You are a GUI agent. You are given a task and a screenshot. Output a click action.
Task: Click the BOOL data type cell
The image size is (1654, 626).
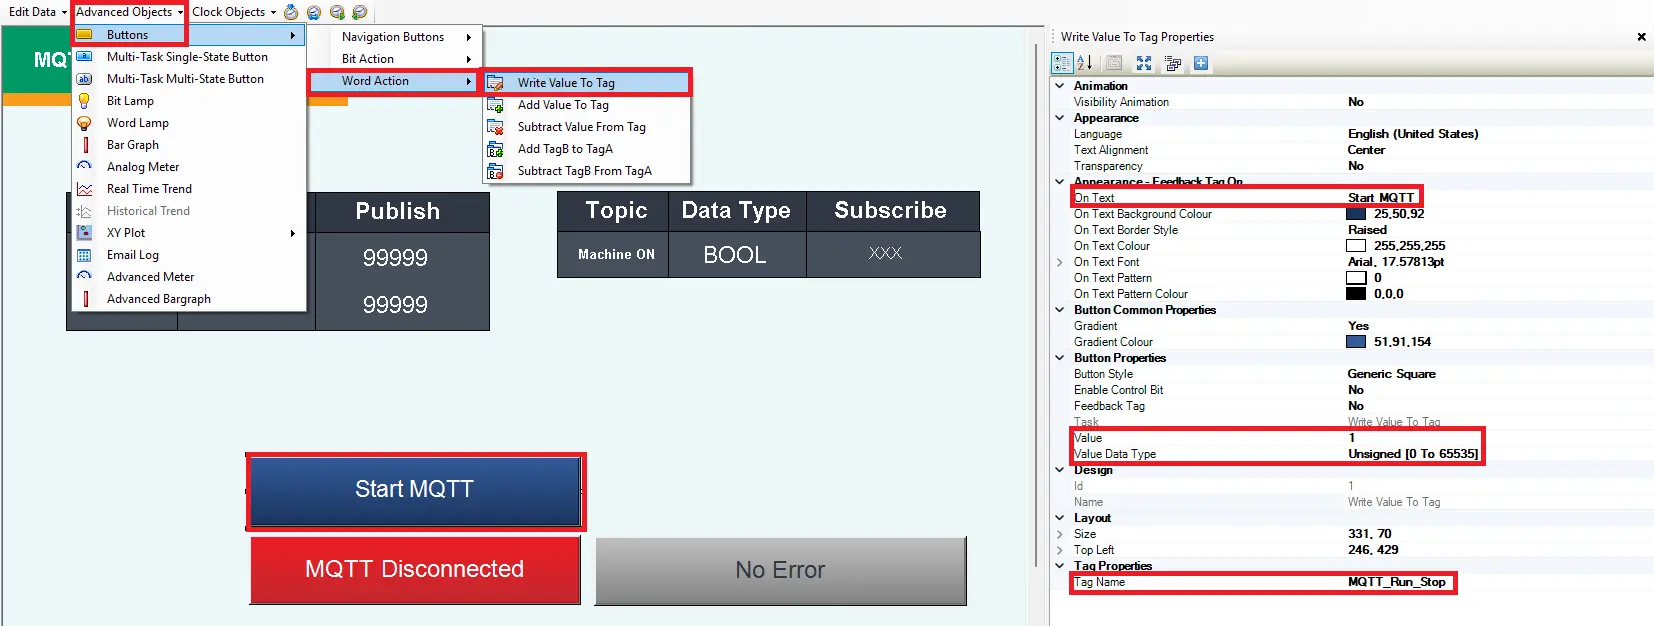(736, 255)
